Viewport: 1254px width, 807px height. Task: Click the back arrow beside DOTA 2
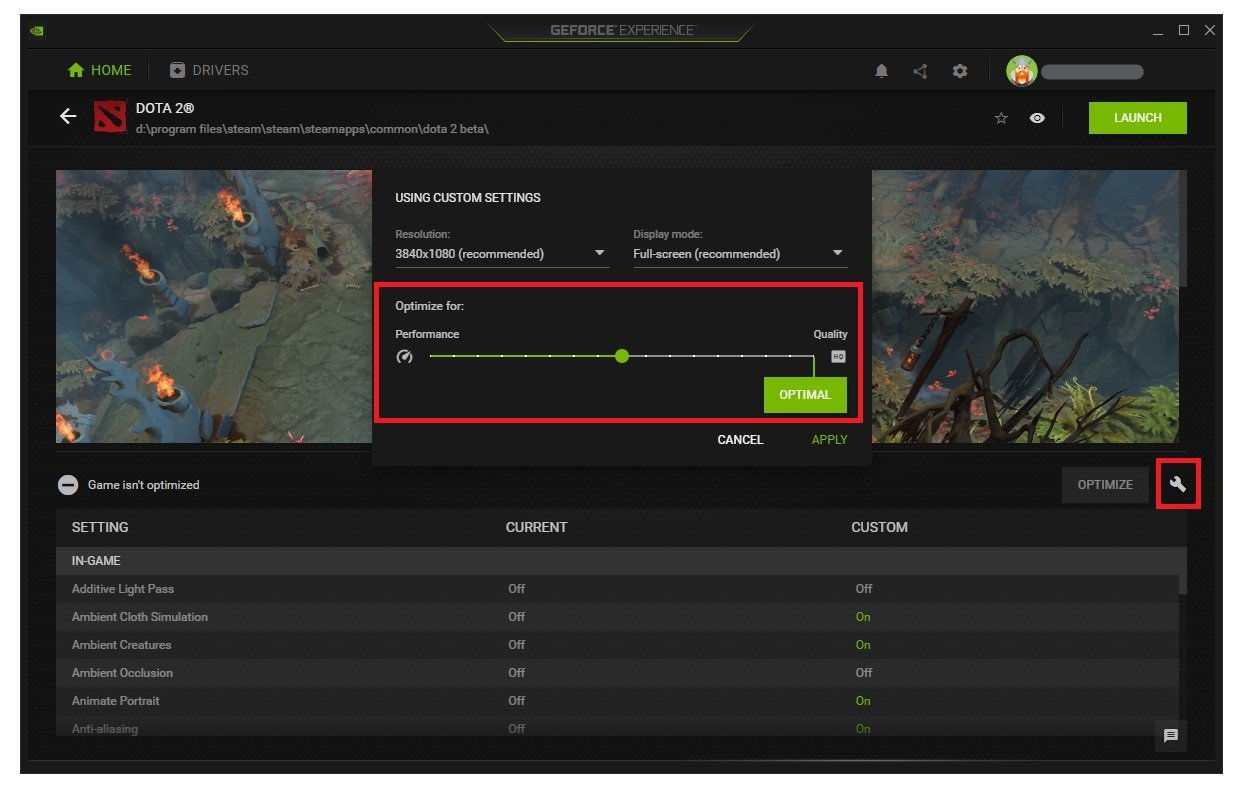pos(68,117)
